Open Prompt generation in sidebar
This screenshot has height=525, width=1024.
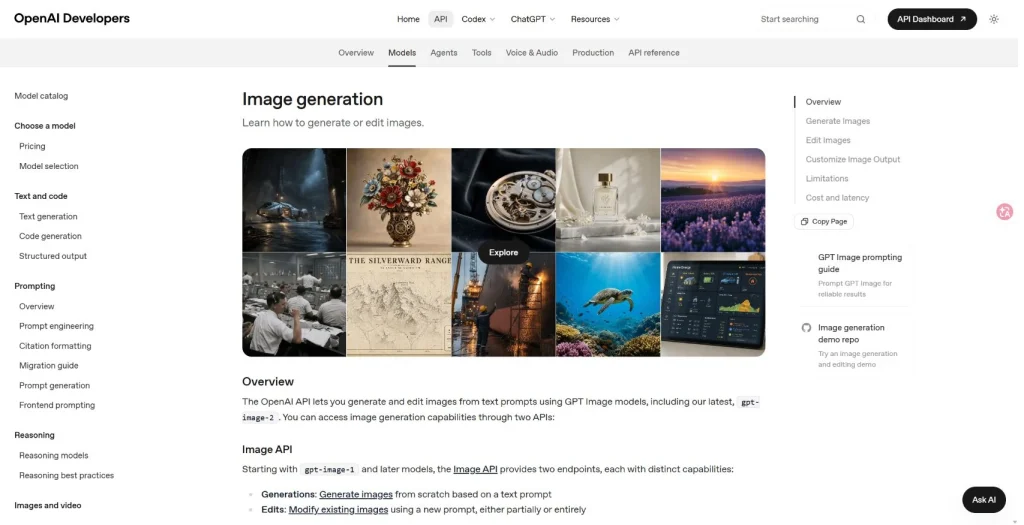pos(54,385)
